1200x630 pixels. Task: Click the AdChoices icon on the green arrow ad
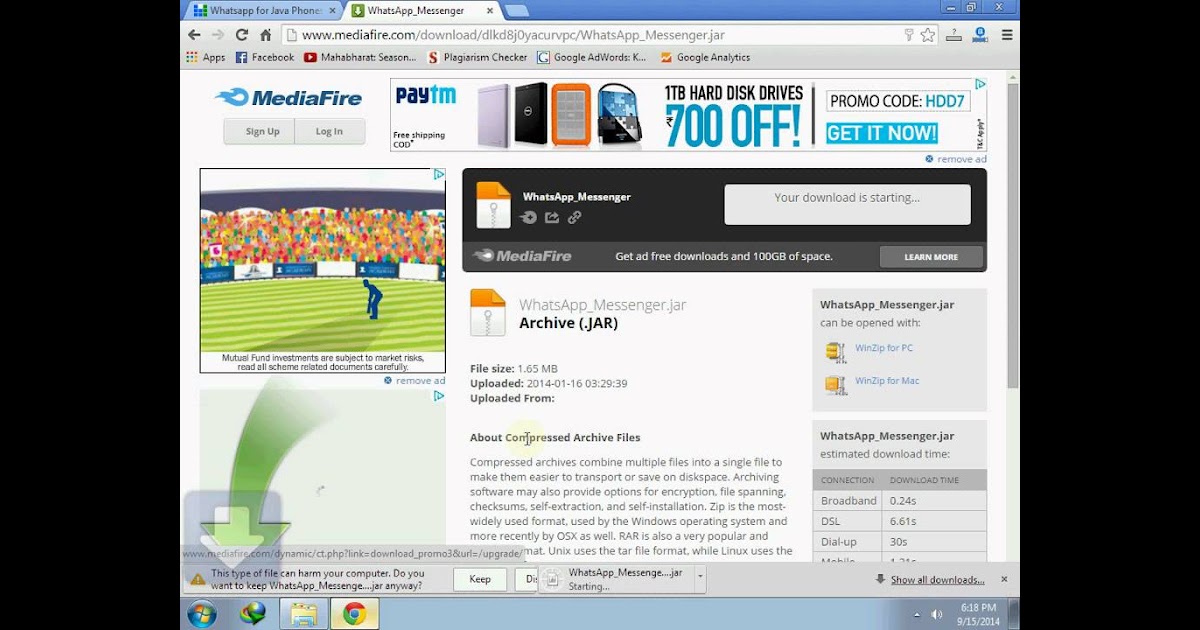(x=439, y=396)
